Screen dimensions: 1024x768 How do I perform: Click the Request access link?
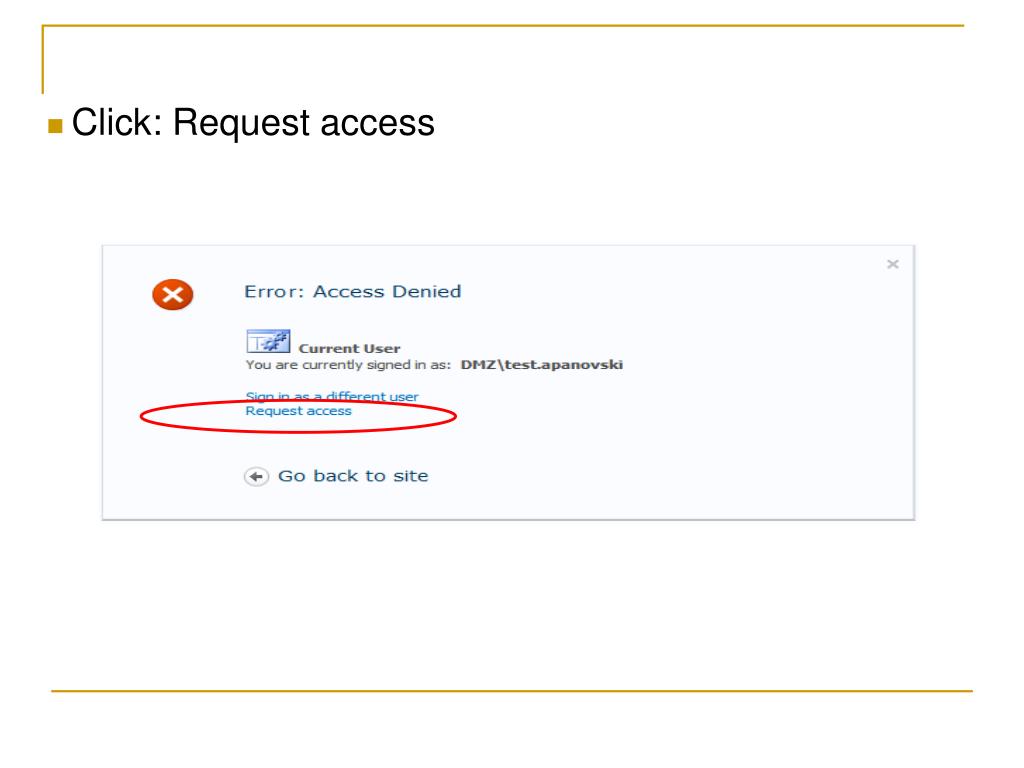pyautogui.click(x=298, y=411)
